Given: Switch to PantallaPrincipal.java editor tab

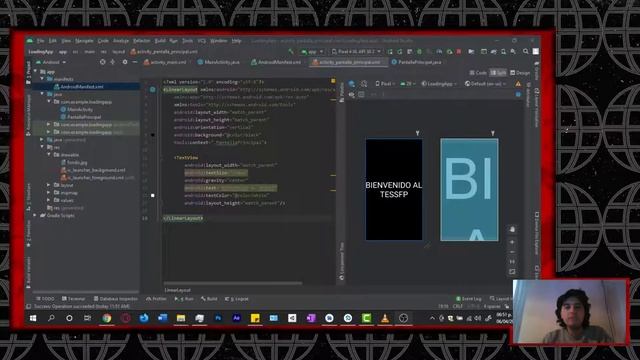Looking at the screenshot, I should (x=417, y=62).
